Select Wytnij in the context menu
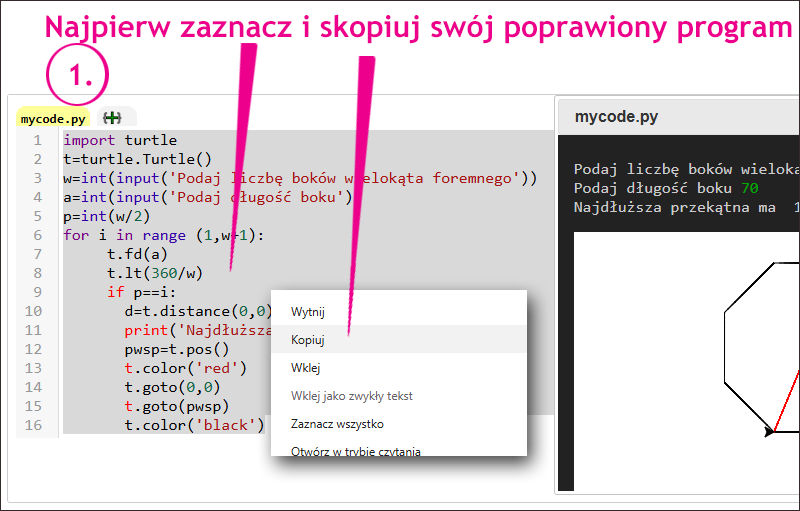Viewport: 800px width, 511px height. click(308, 312)
